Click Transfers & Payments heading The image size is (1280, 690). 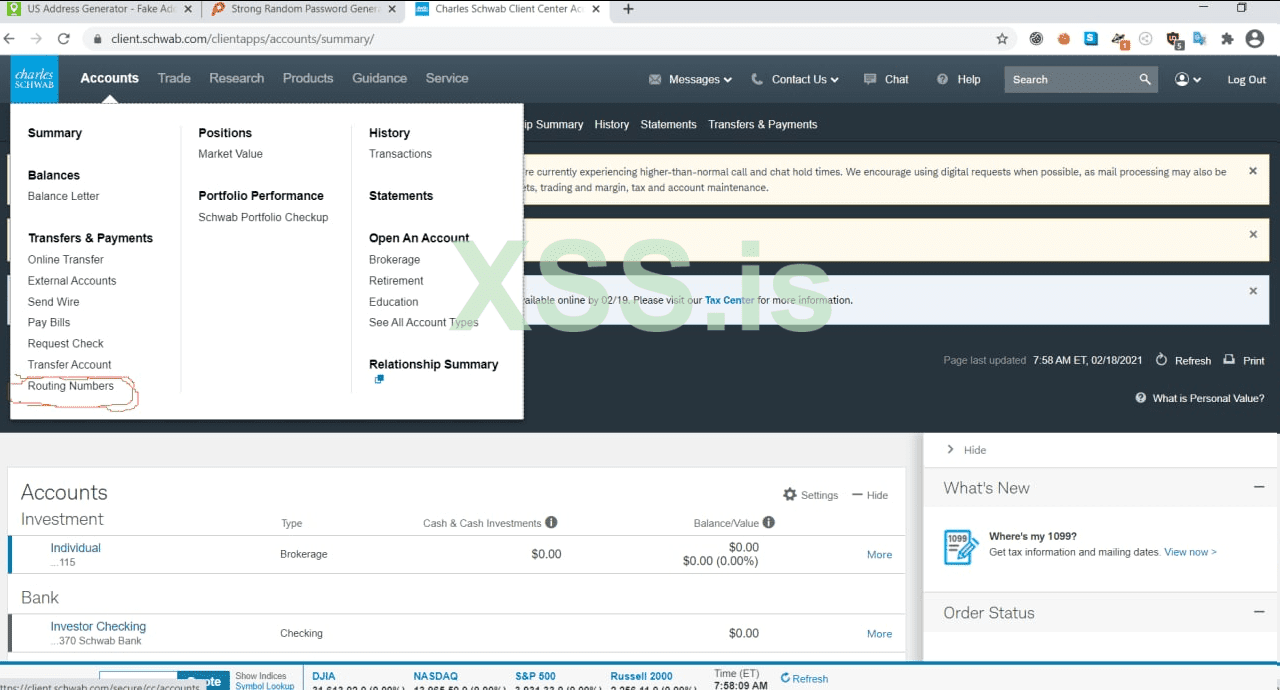91,238
